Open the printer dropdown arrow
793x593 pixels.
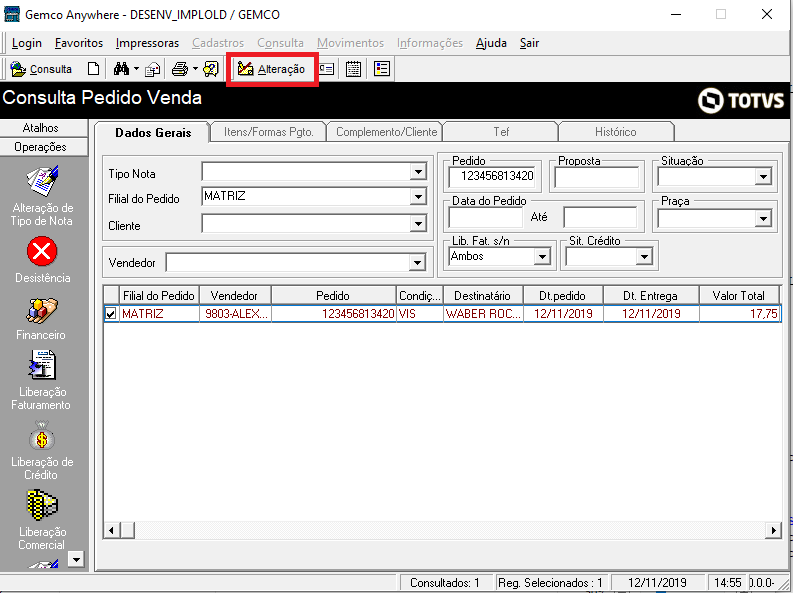195,69
